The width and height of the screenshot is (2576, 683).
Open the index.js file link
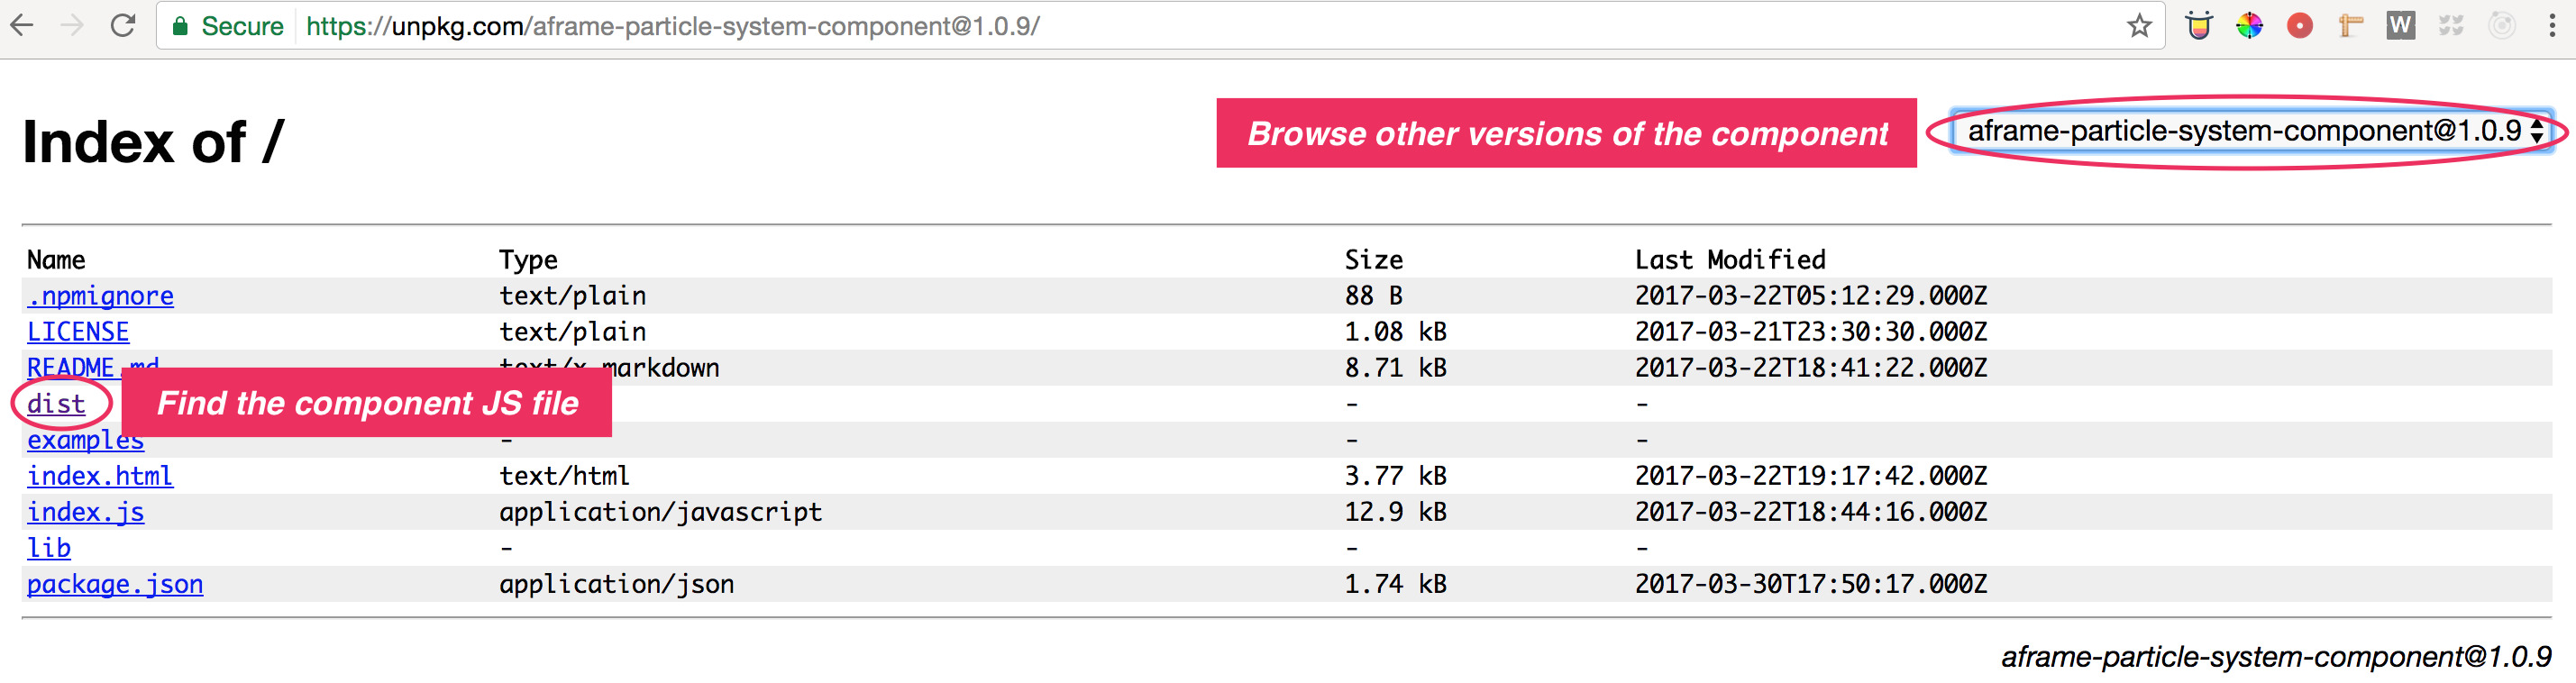(x=85, y=512)
